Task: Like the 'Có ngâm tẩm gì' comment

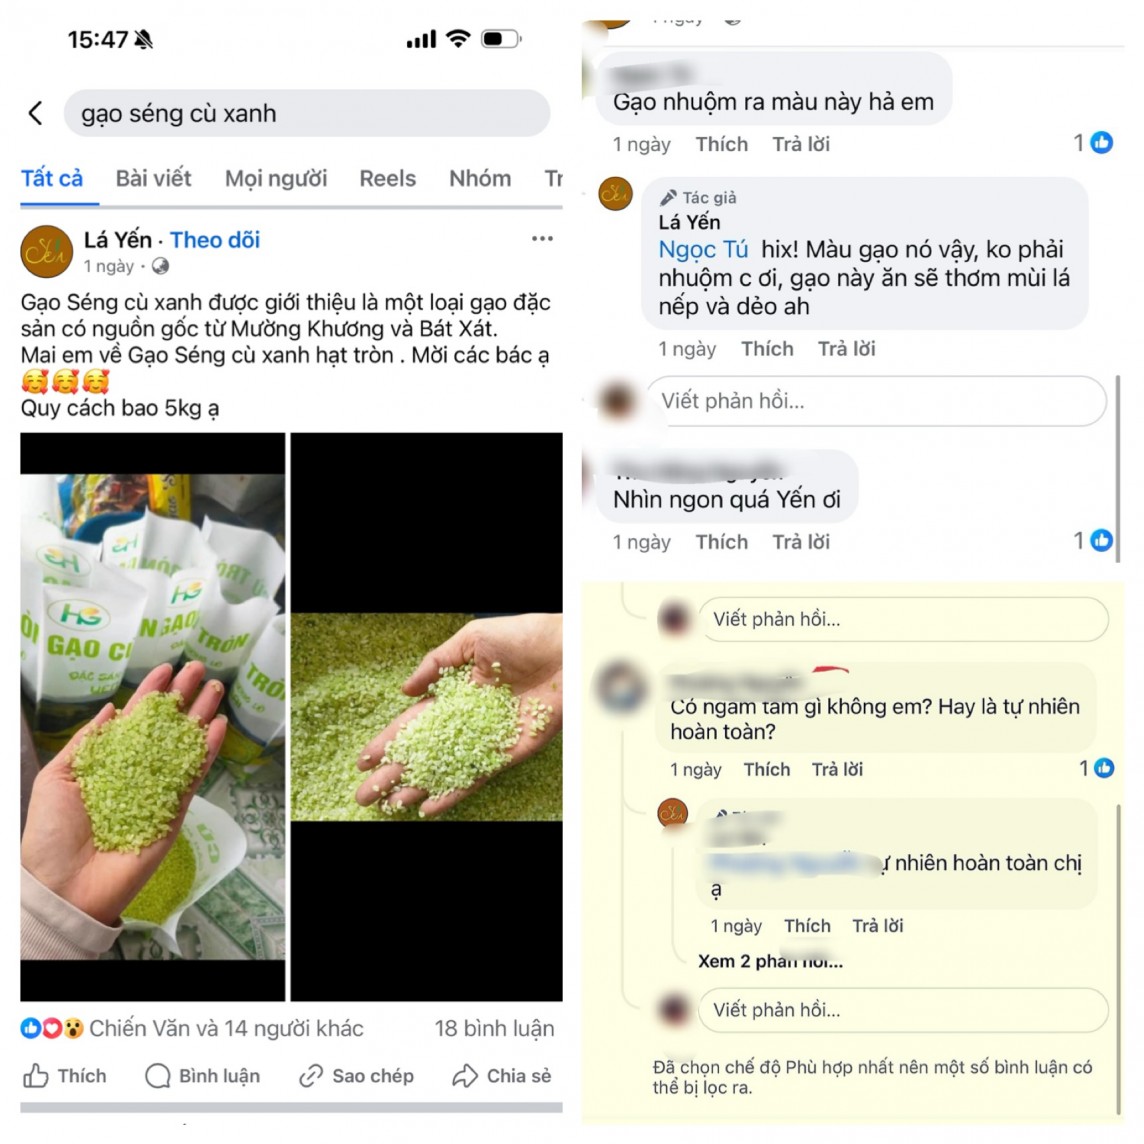Action: 767,769
